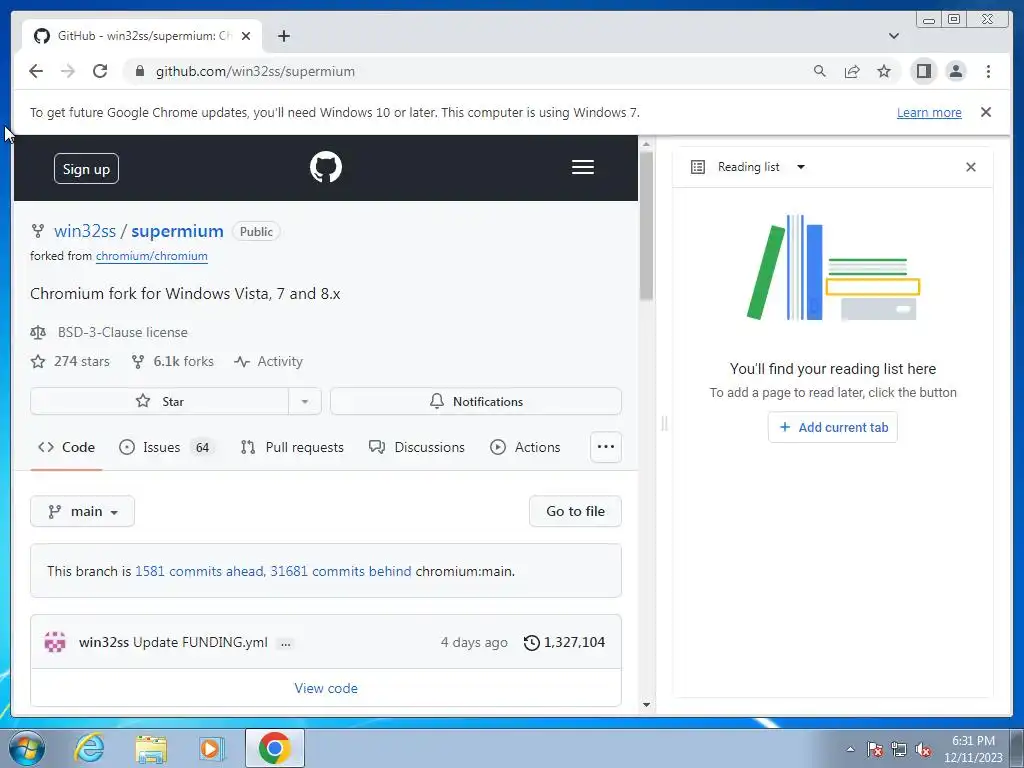Image resolution: width=1024 pixels, height=768 pixels.
Task: Show more repository tabs via ellipsis
Action: coord(605,447)
